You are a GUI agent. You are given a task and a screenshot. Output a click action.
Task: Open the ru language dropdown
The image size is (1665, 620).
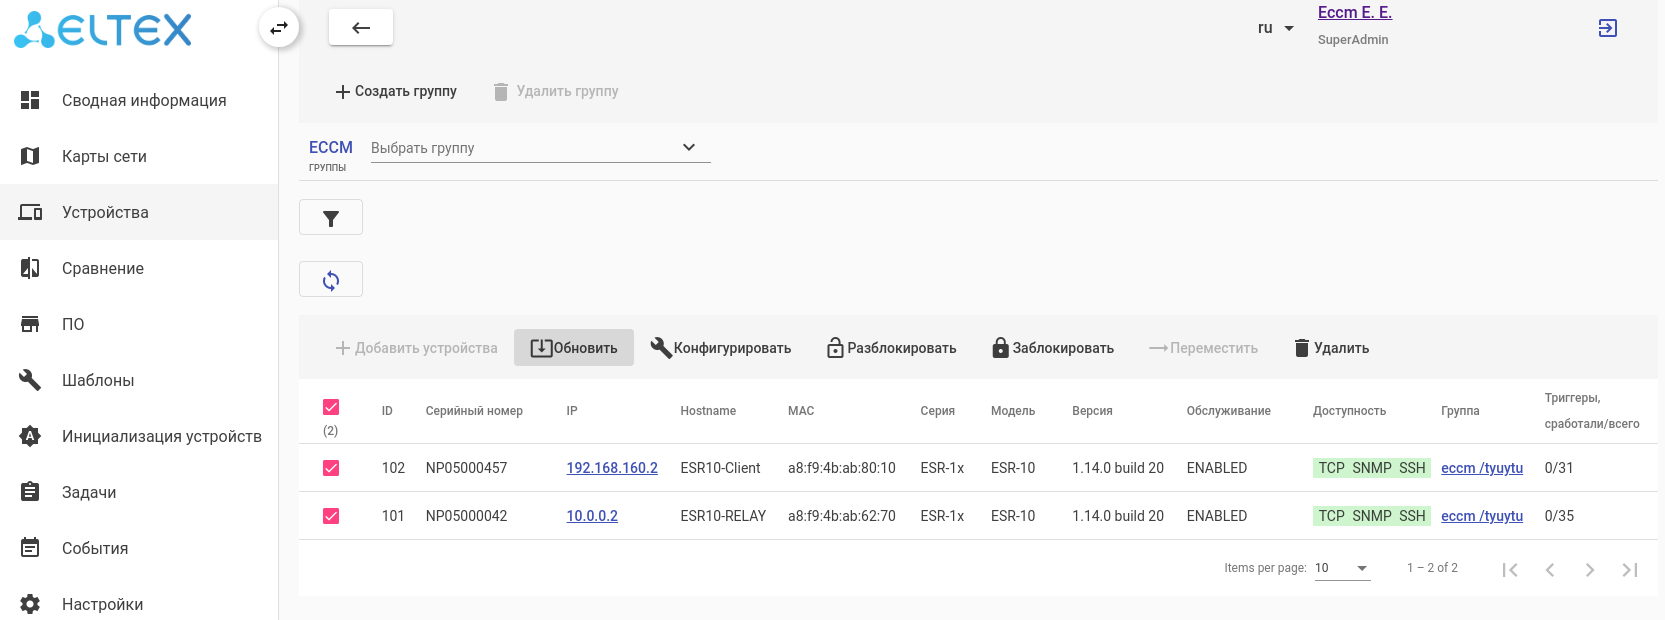pos(1275,28)
